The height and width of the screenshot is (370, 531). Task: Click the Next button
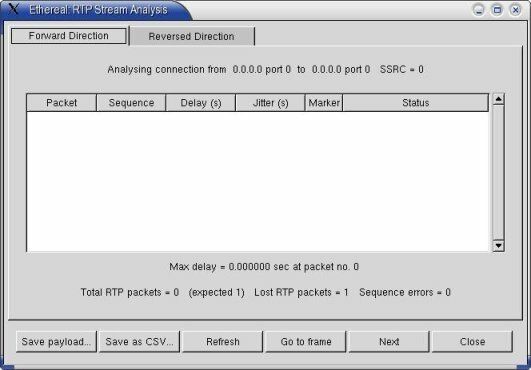389,342
